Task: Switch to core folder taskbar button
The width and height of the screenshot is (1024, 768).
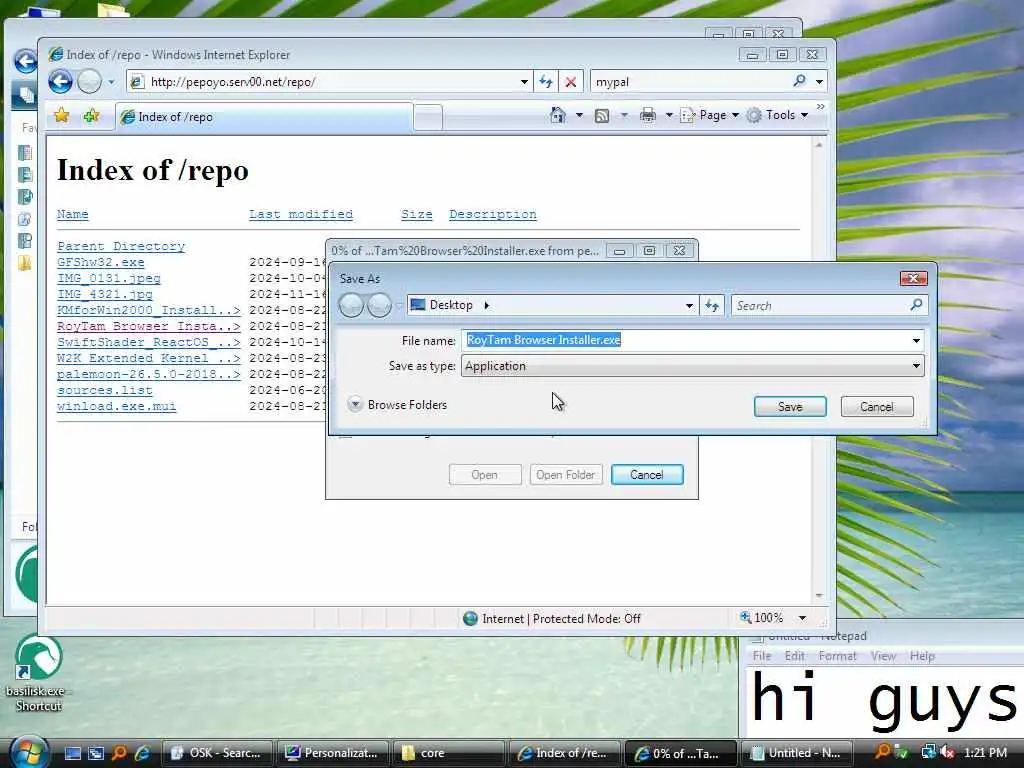Action: [448, 753]
